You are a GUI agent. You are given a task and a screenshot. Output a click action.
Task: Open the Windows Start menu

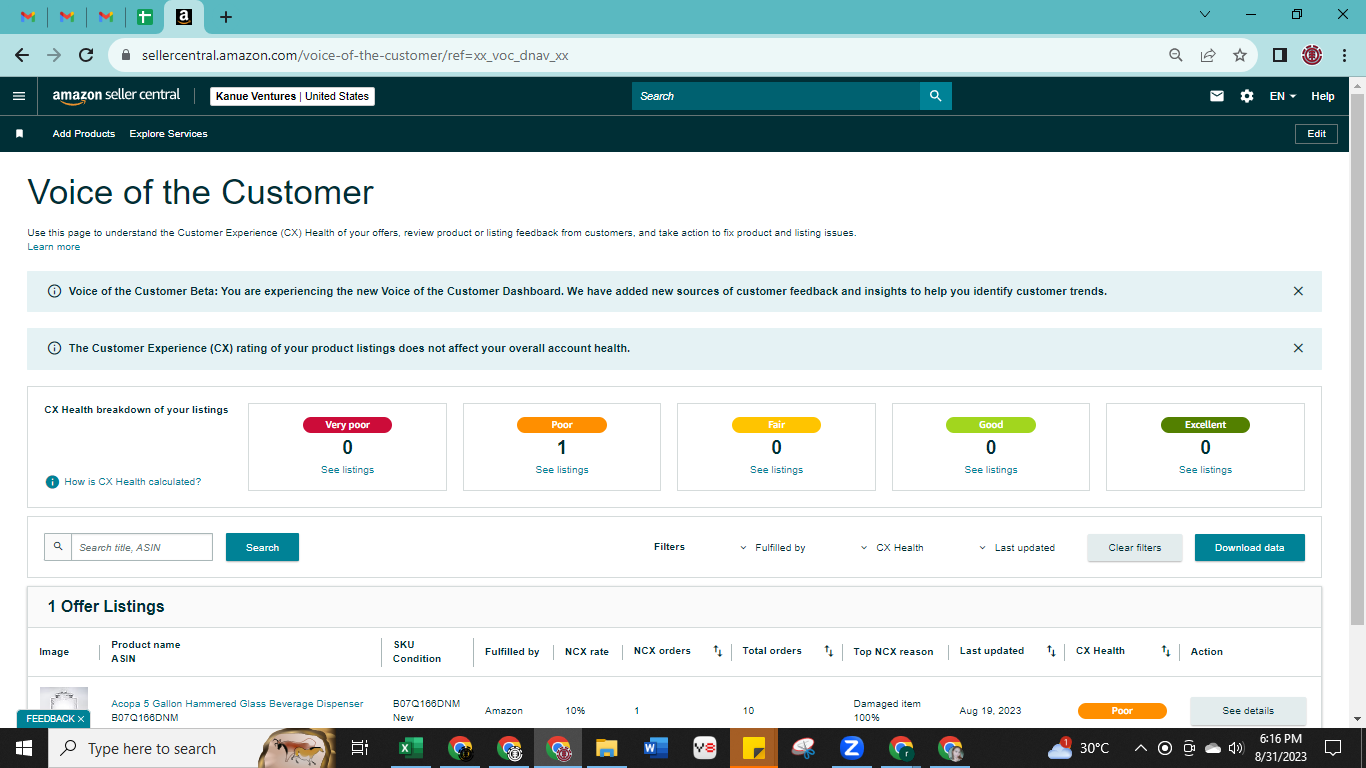pyautogui.click(x=24, y=748)
